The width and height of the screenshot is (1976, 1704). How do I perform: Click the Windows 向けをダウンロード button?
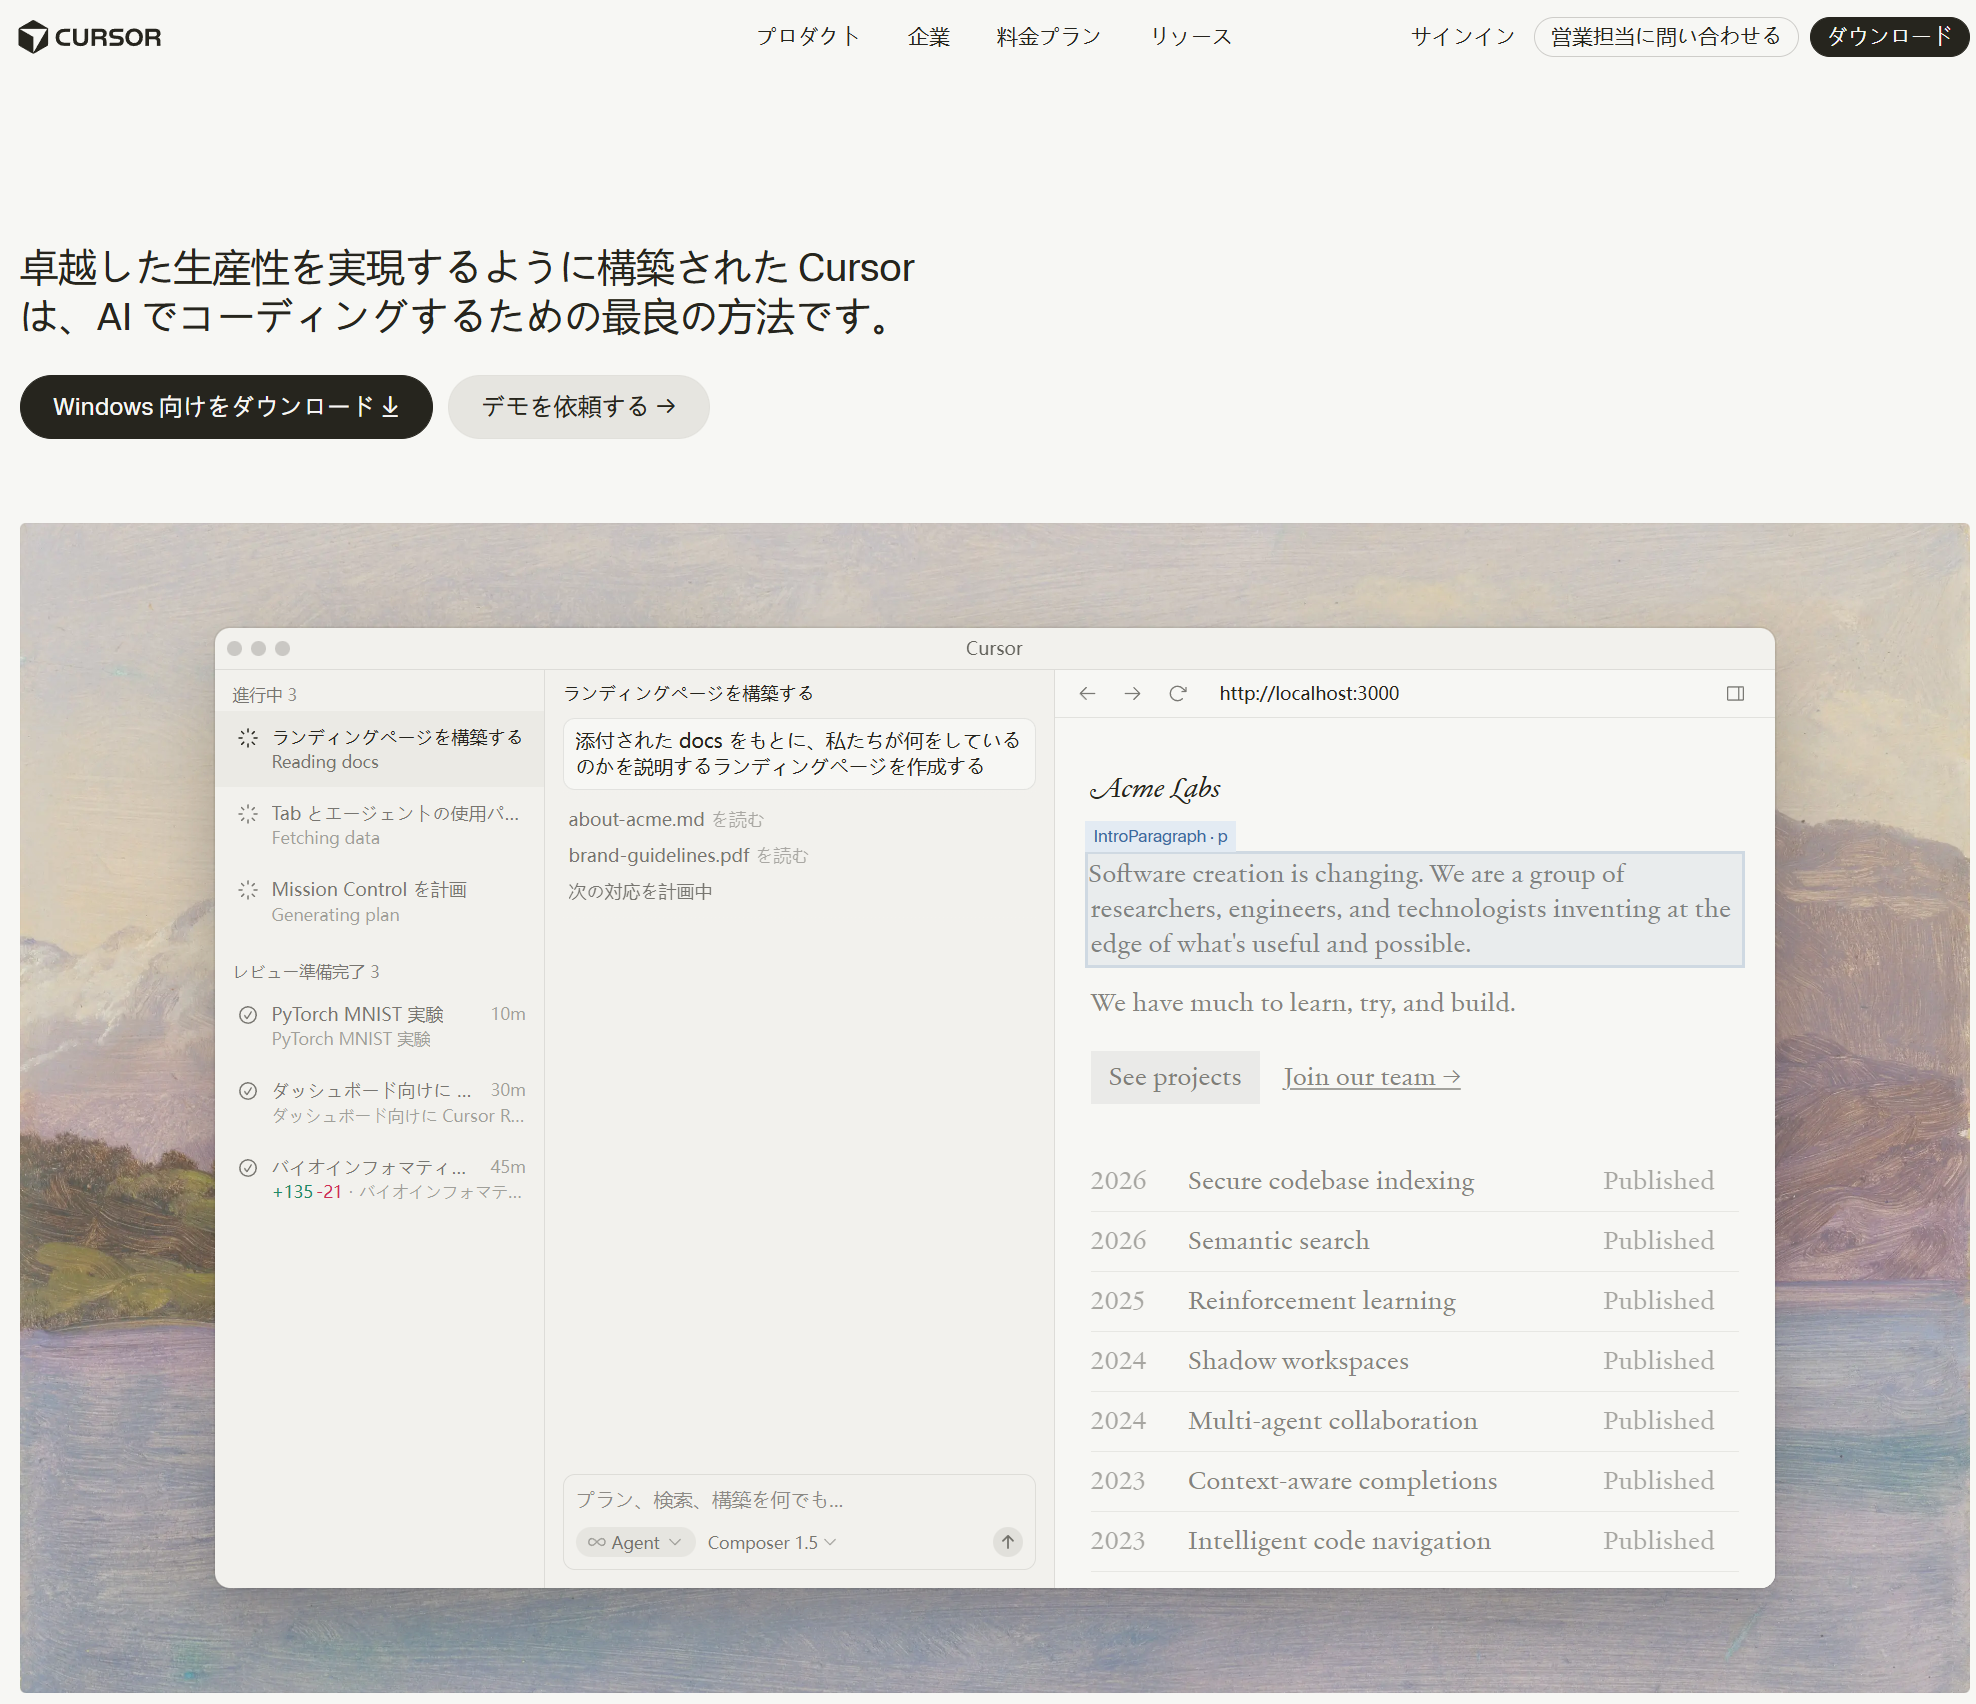click(225, 407)
